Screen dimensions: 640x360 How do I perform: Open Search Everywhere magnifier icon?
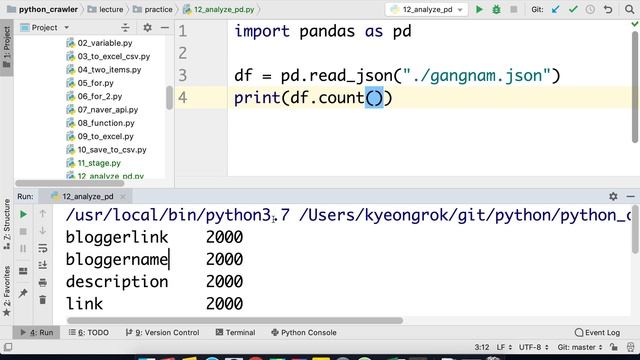tap(629, 9)
